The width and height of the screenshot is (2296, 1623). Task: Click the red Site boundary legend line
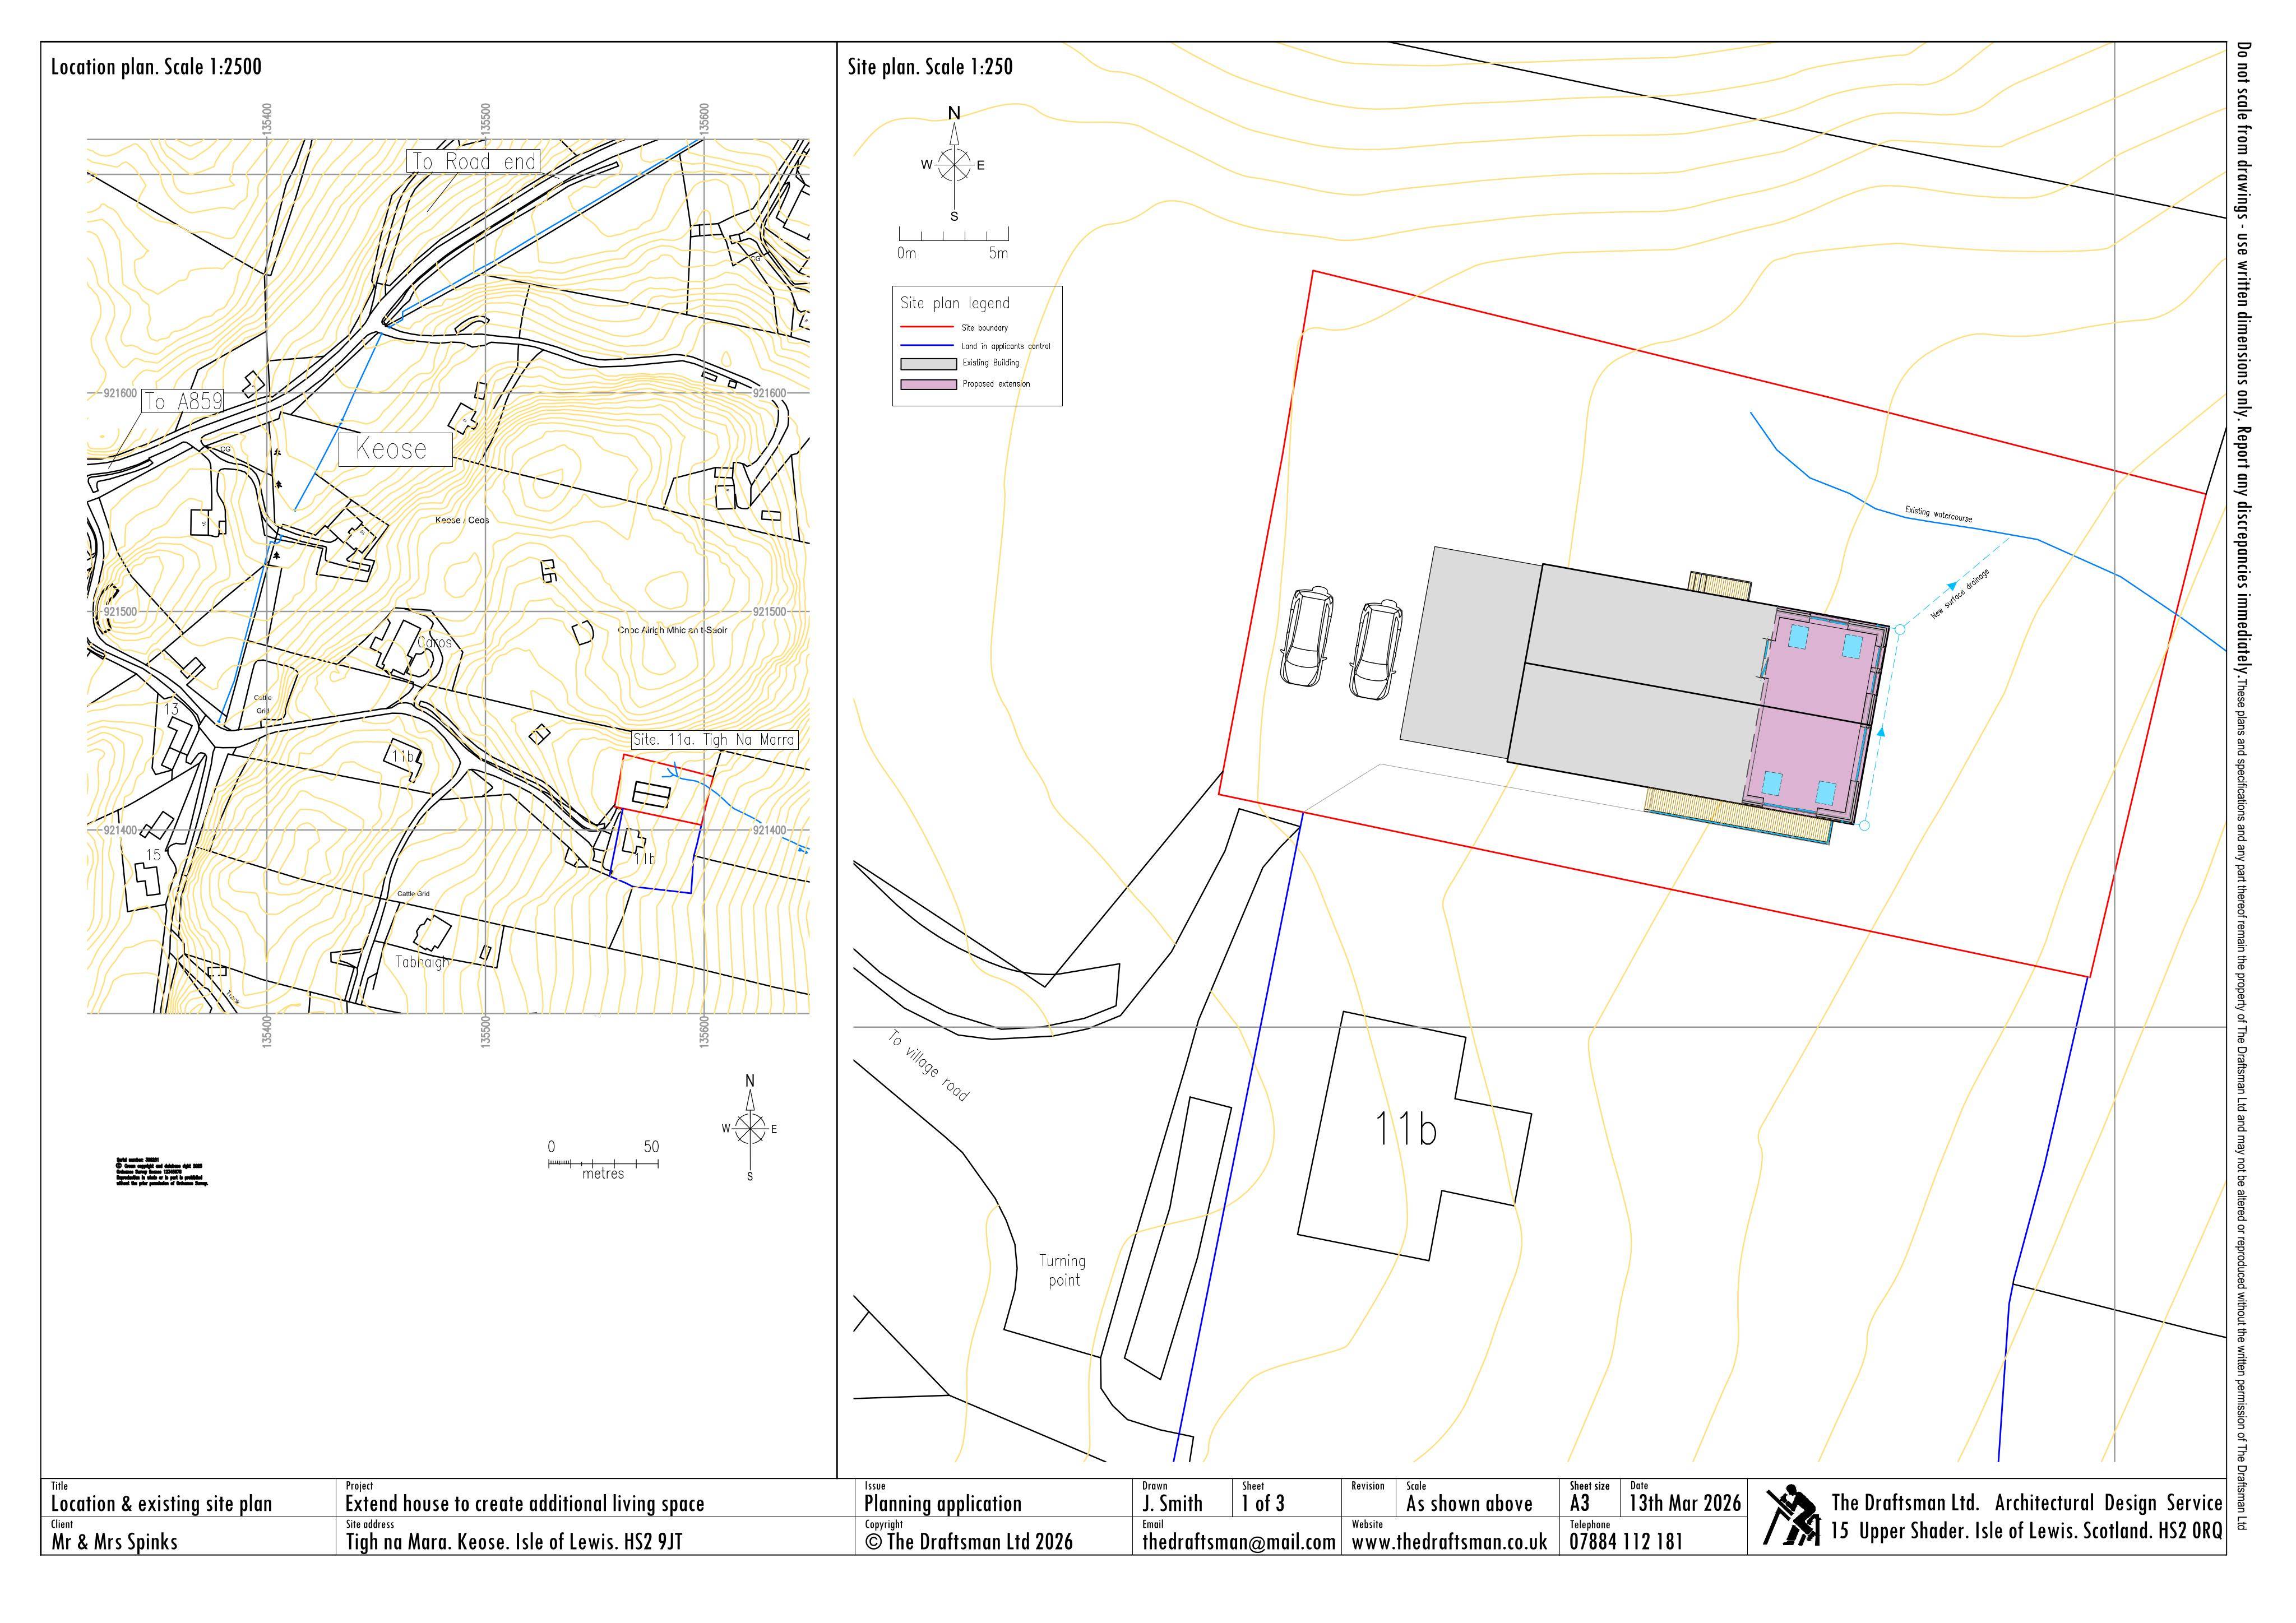927,327
